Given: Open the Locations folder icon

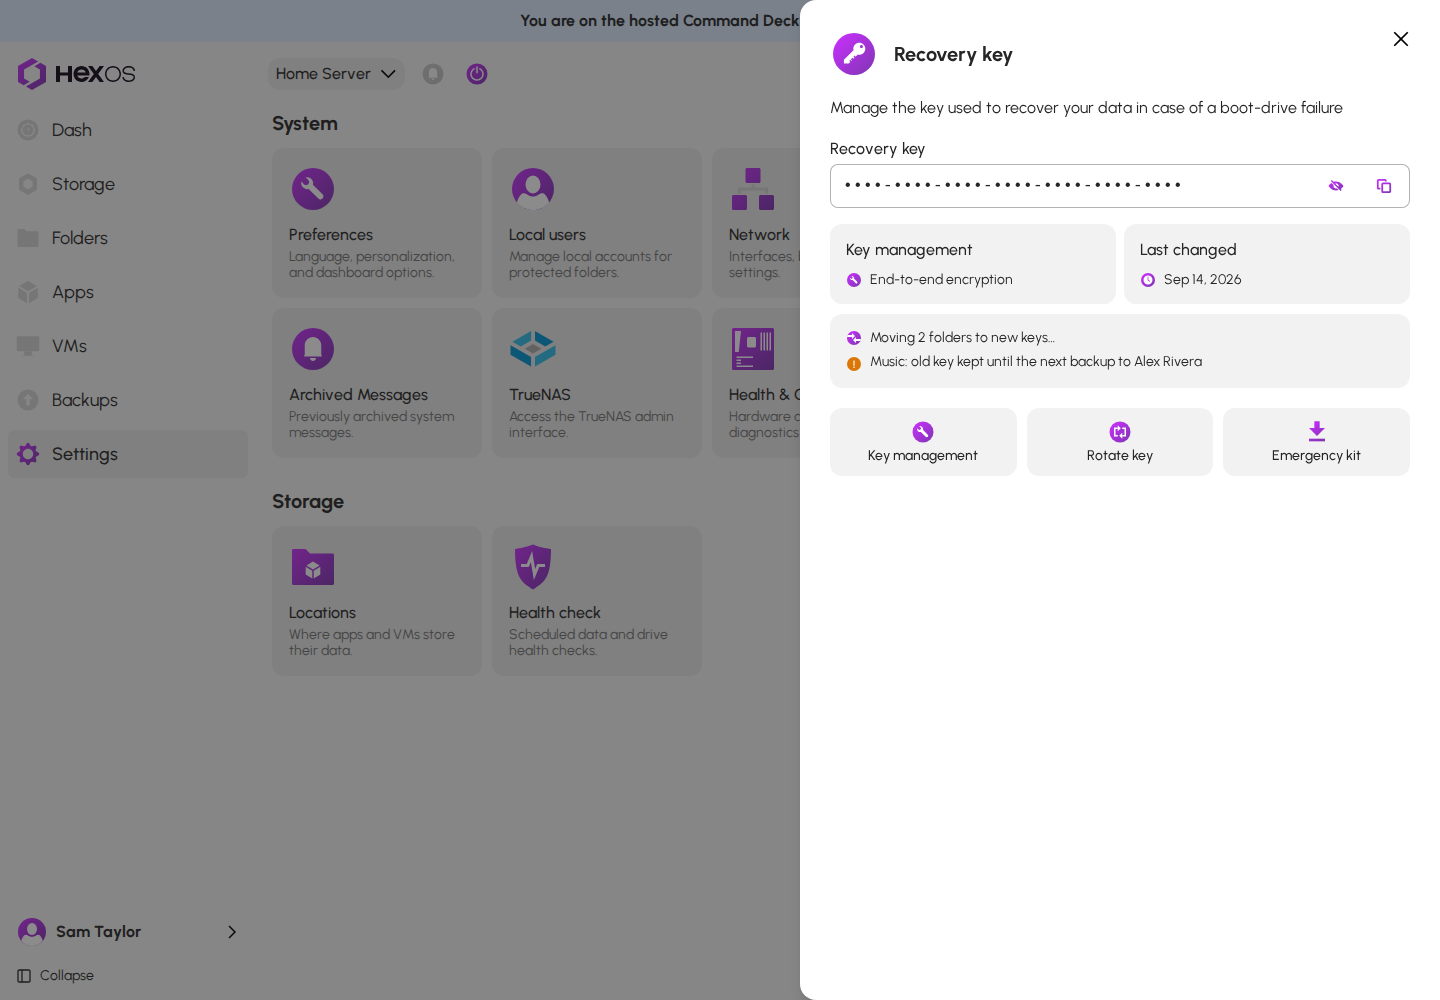Looking at the screenshot, I should pos(313,567).
